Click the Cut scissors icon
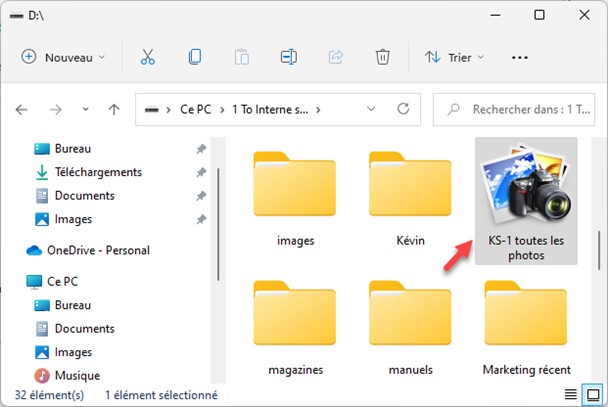The image size is (608, 407). coord(148,57)
